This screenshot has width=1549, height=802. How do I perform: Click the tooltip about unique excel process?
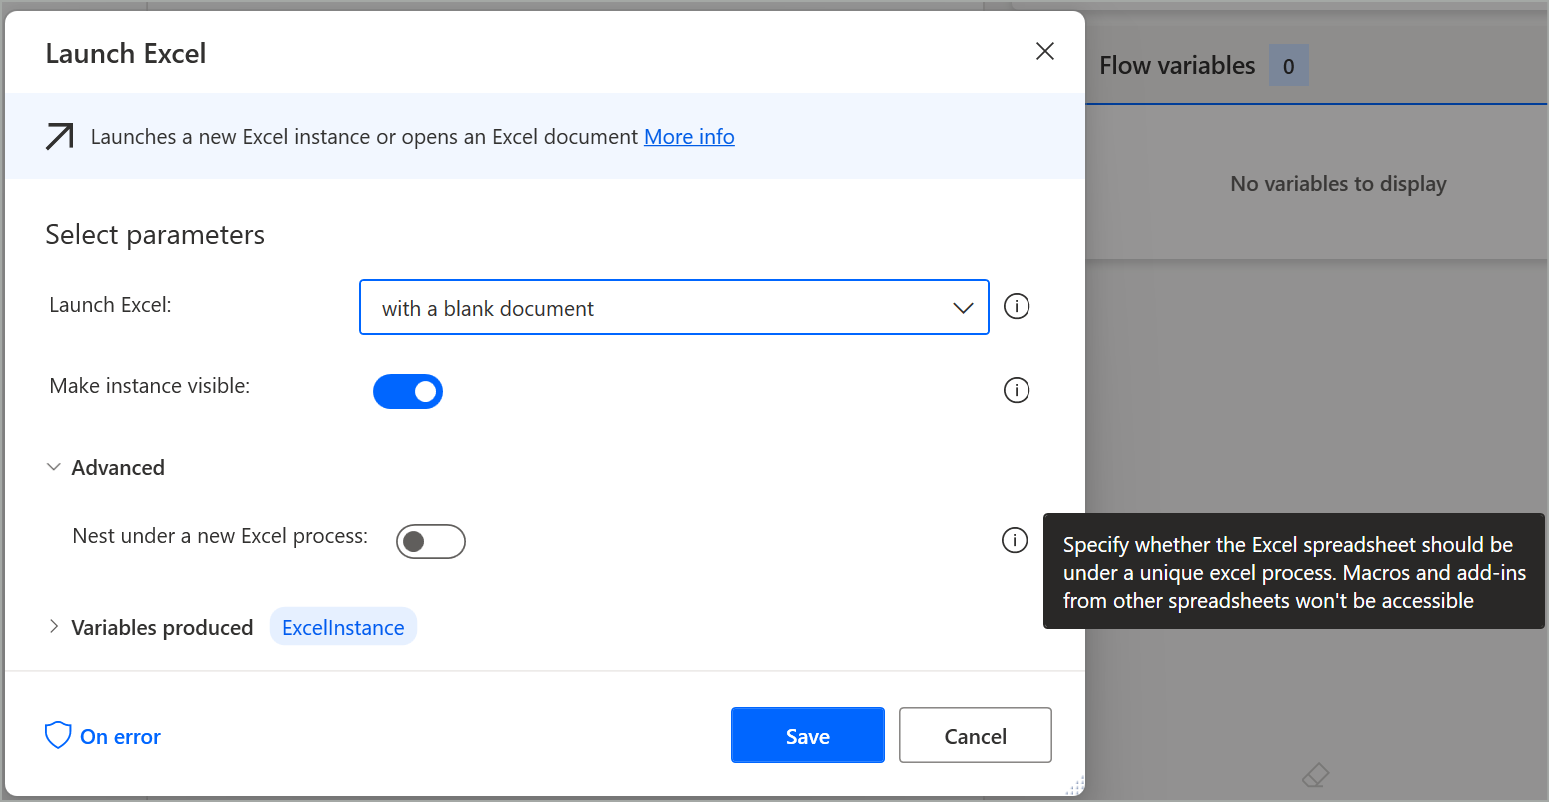tap(1294, 571)
